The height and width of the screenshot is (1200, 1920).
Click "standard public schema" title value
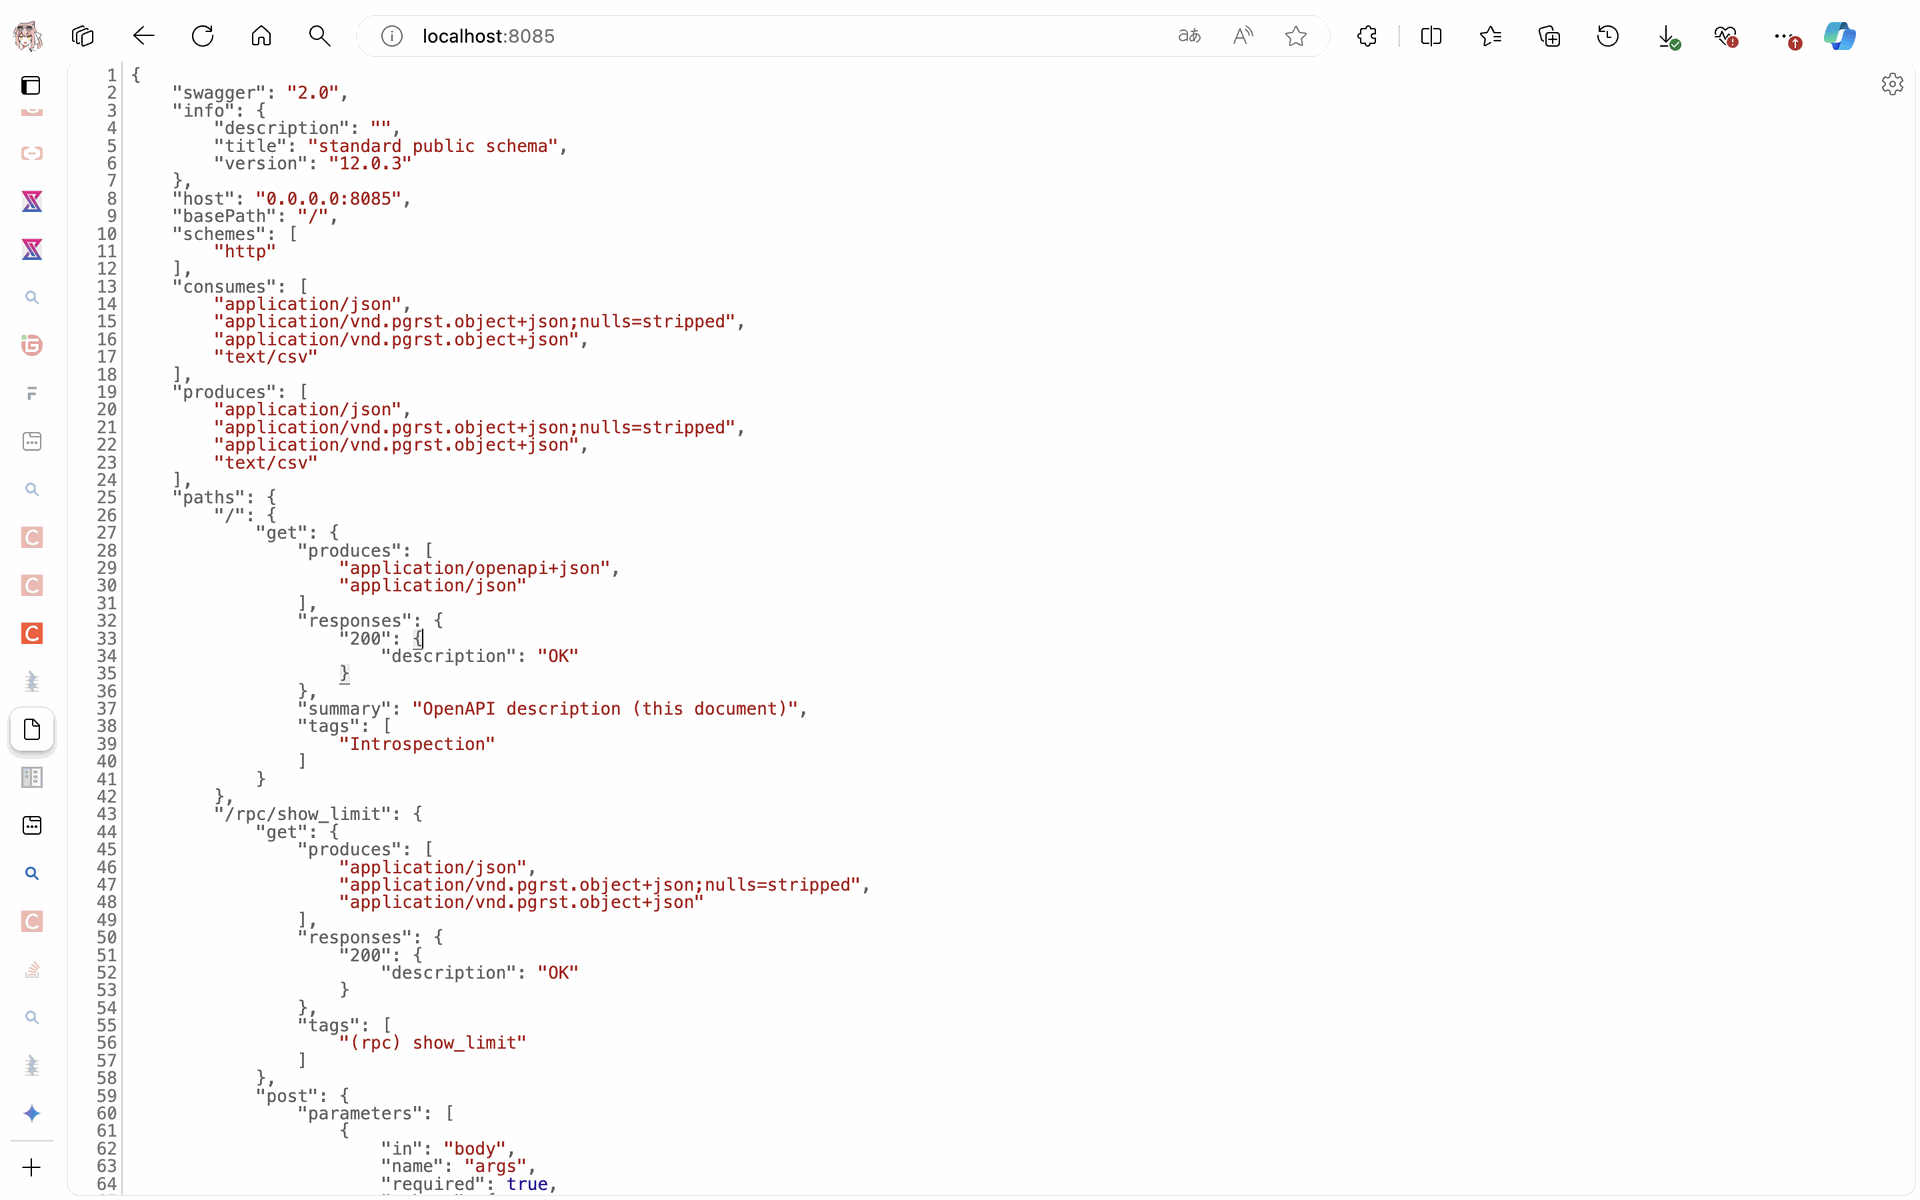pyautogui.click(x=433, y=146)
